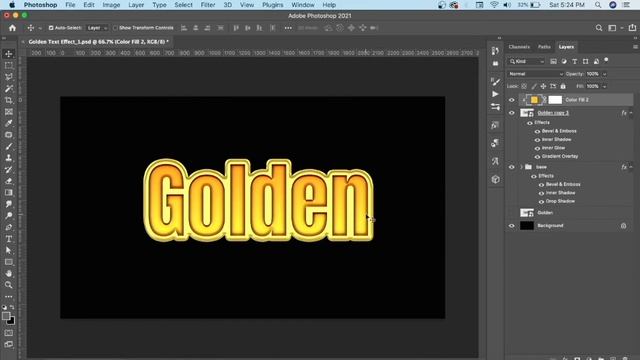The width and height of the screenshot is (640, 360).
Task: Open the Opacity slider dropdown arrow
Action: (x=604, y=74)
